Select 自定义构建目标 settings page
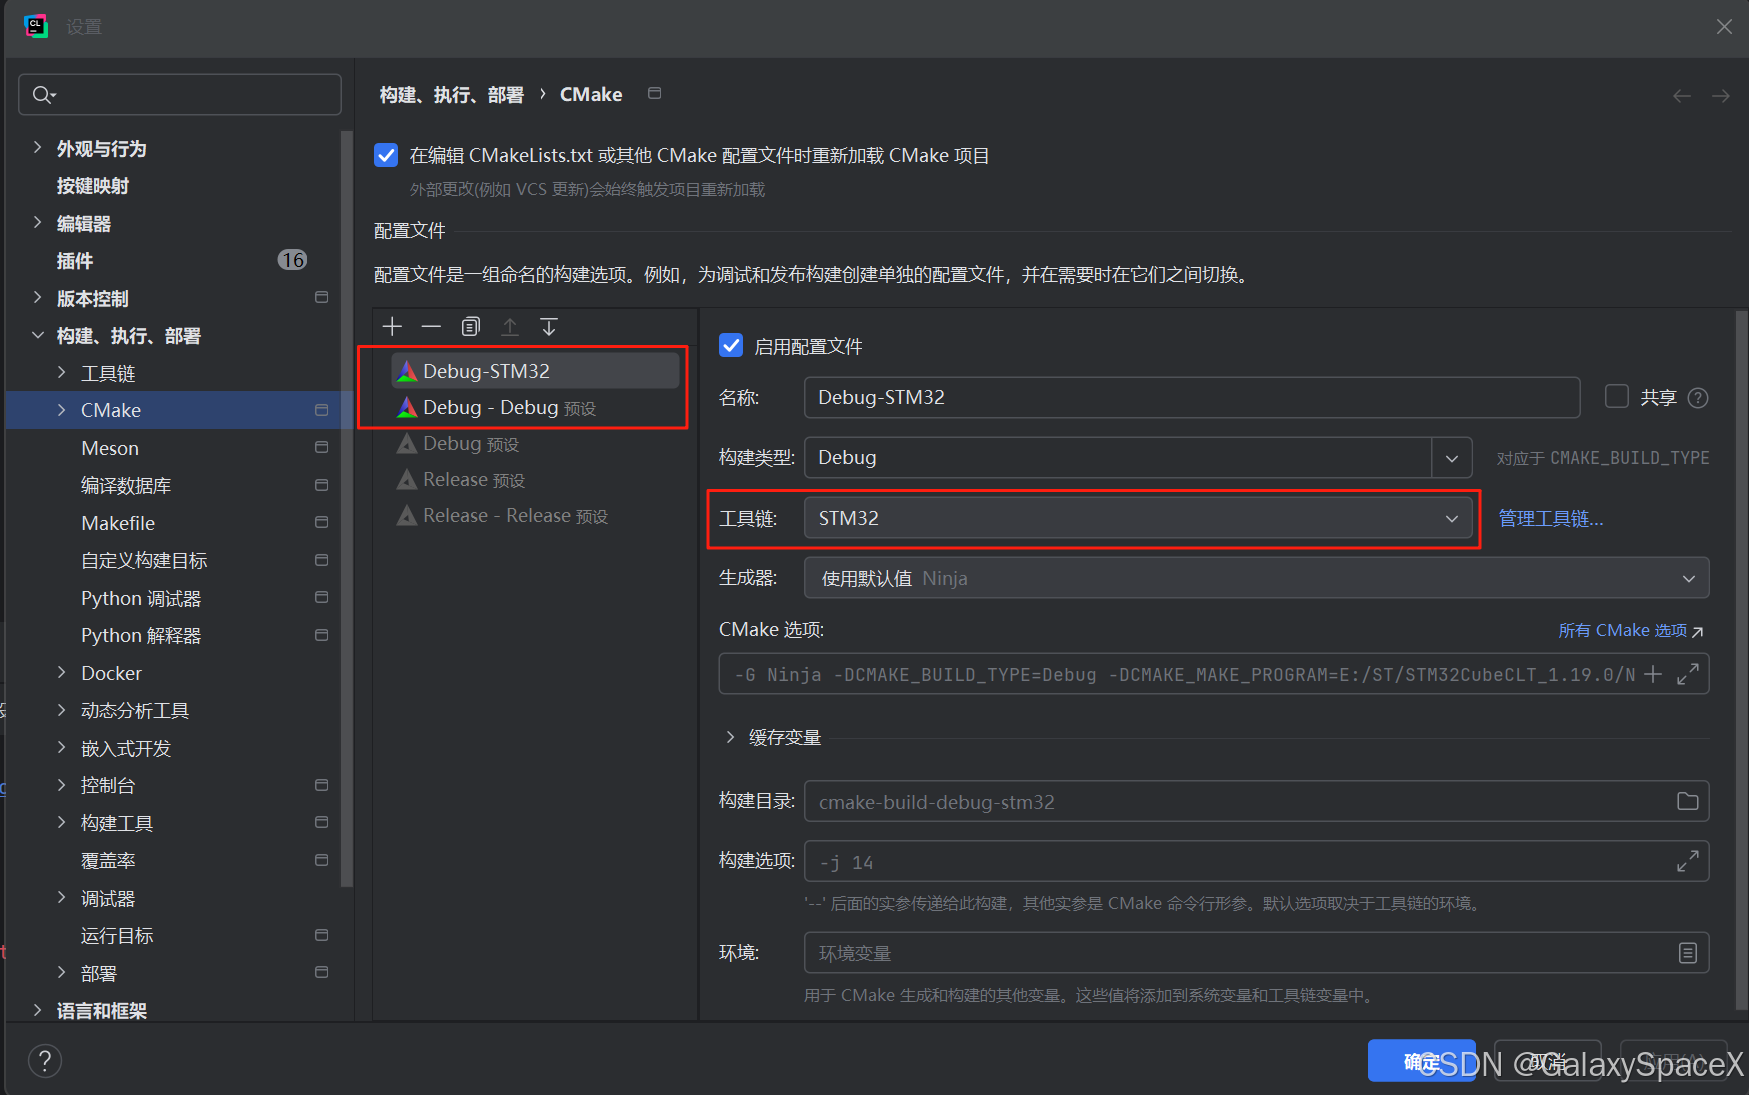Screen dimensions: 1749x1095 point(144,560)
